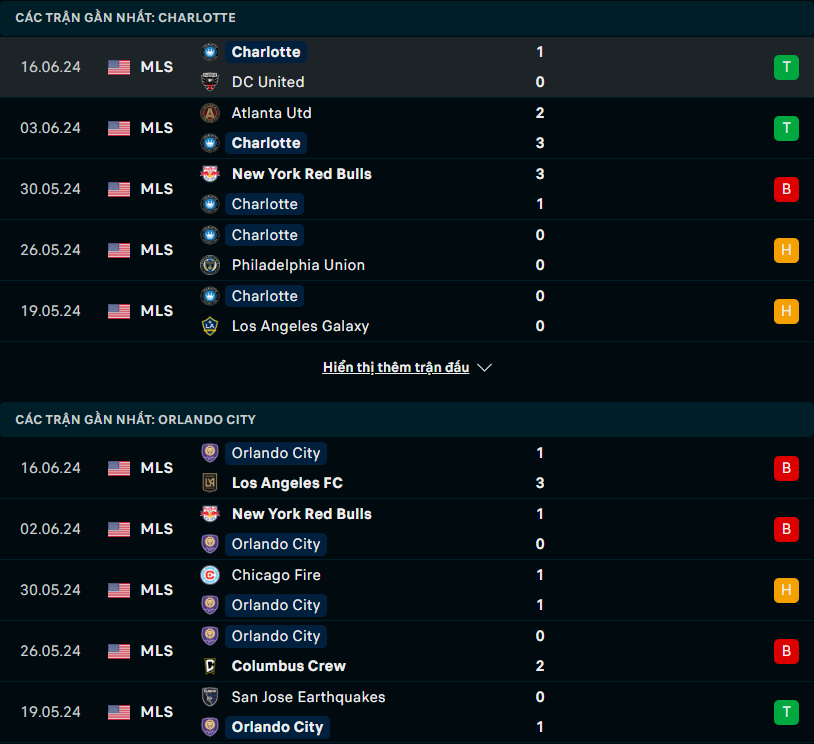This screenshot has width=814, height=744.
Task: Open Chicago Fire team name
Action: click(276, 575)
